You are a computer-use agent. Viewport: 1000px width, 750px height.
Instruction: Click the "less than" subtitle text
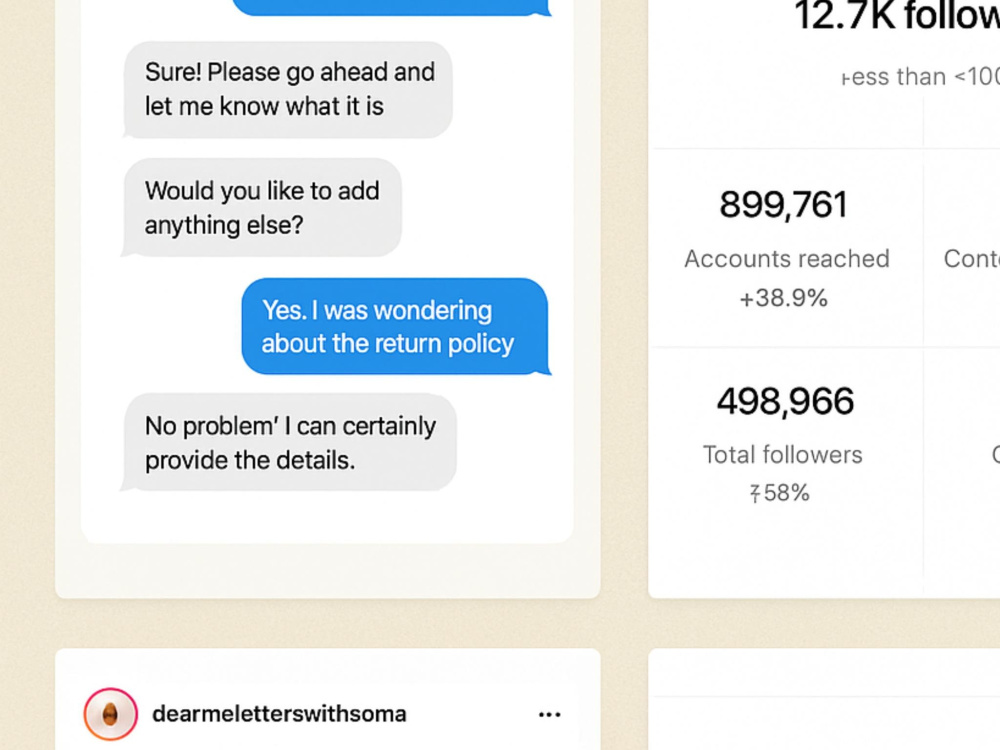coord(920,77)
